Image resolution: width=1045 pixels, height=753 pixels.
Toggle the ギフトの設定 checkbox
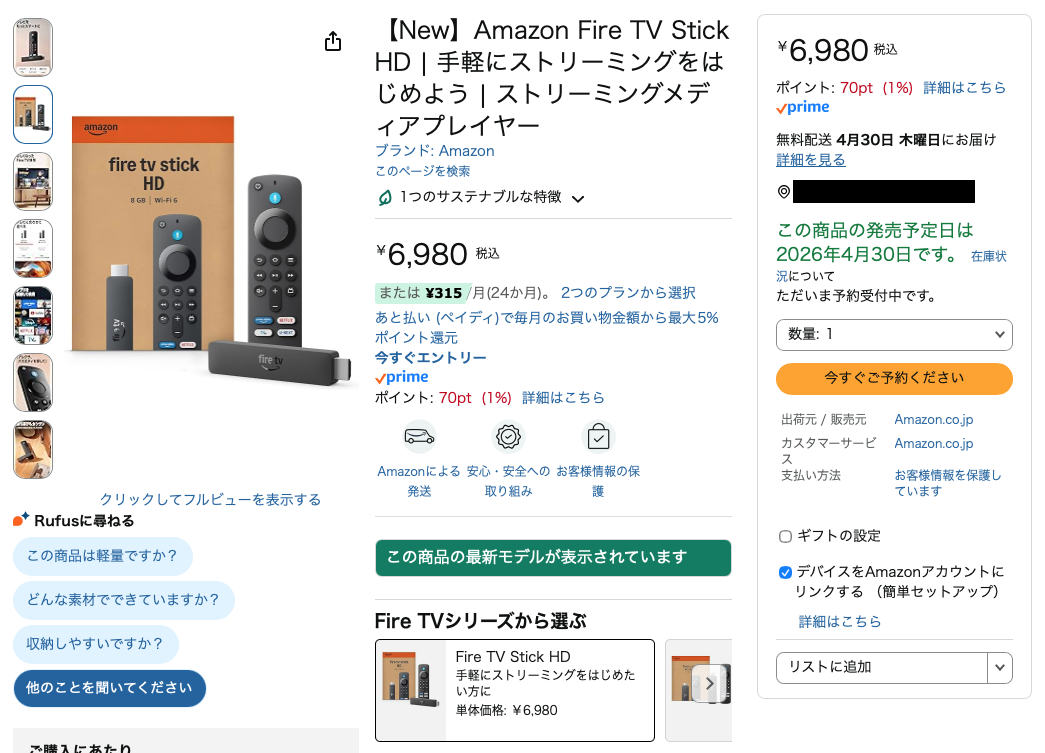(x=785, y=536)
